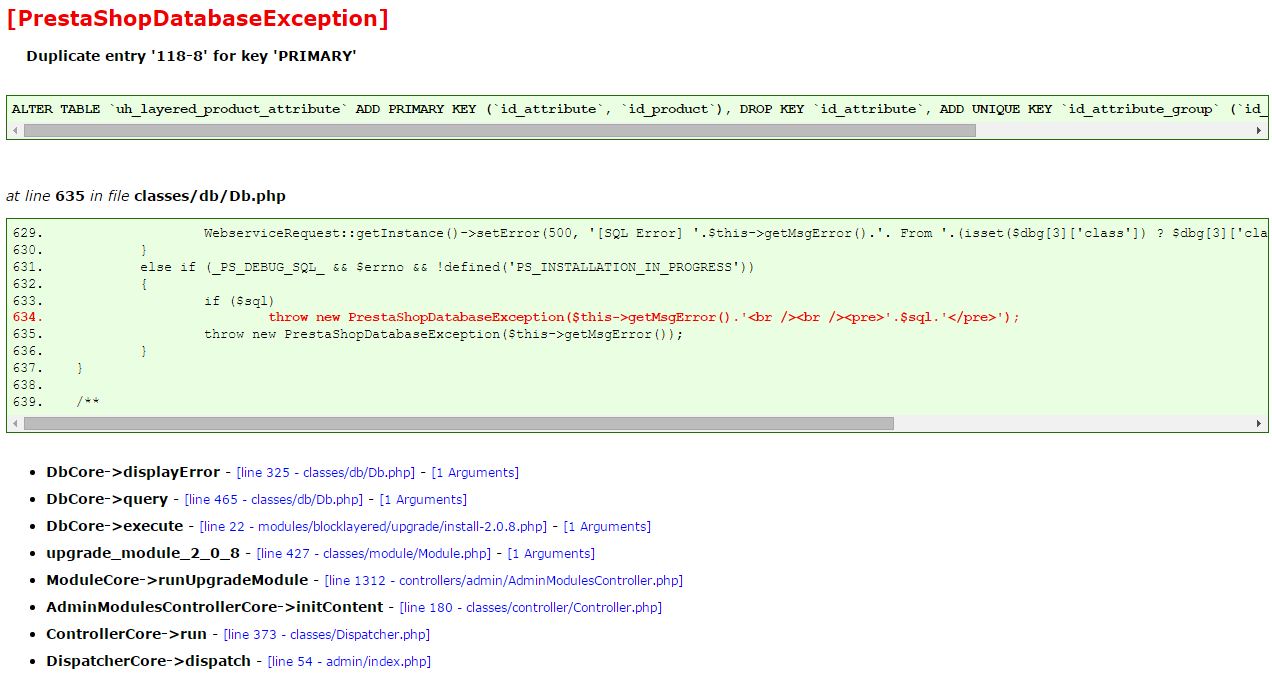The width and height of the screenshot is (1272, 684).
Task: Open link 'line 325 - classes/db/Db.php'
Action: [x=325, y=473]
